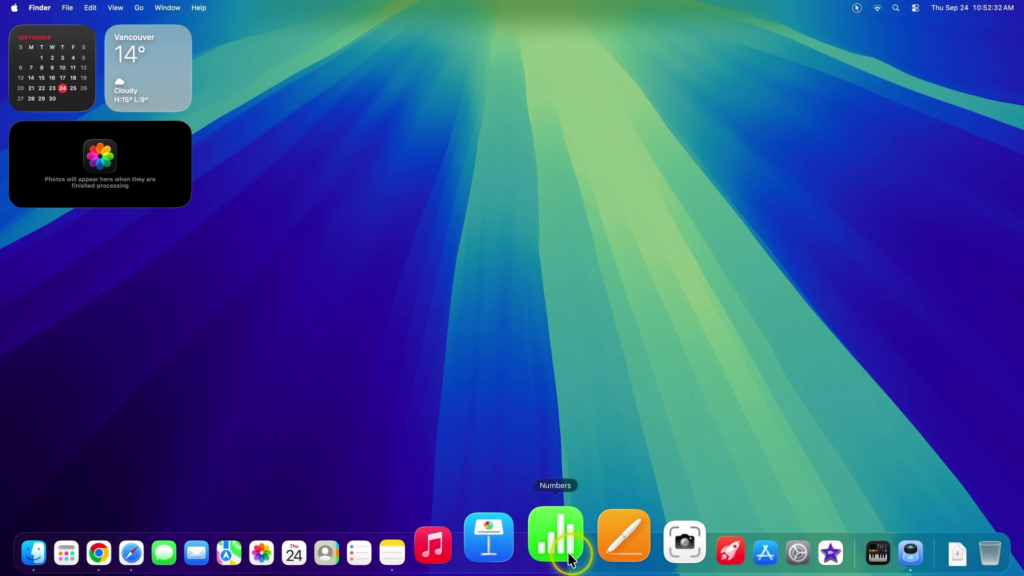The image size is (1024, 576).
Task: Open Notes from the Dock
Action: [392, 553]
